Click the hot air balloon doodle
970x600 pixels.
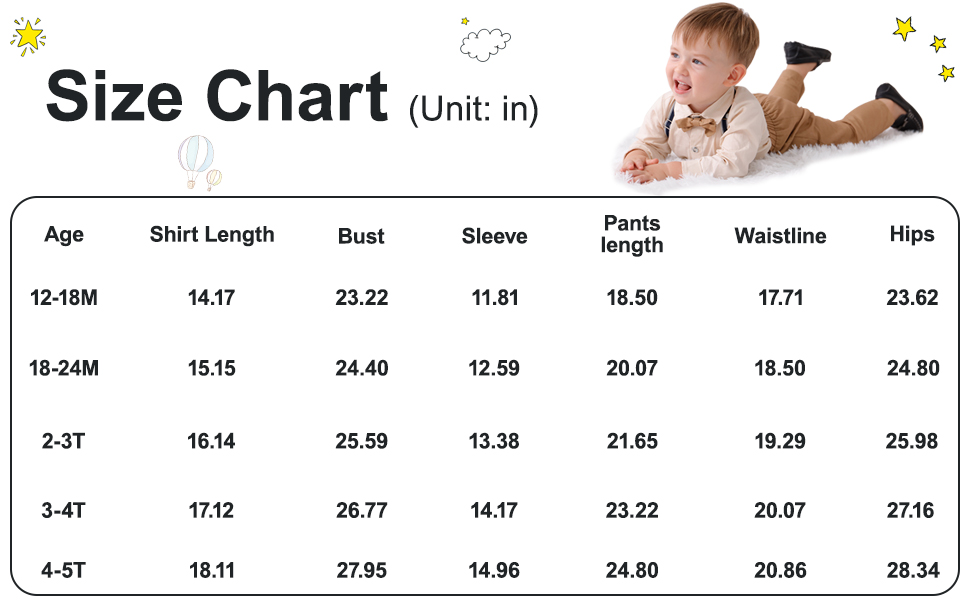pyautogui.click(x=198, y=160)
